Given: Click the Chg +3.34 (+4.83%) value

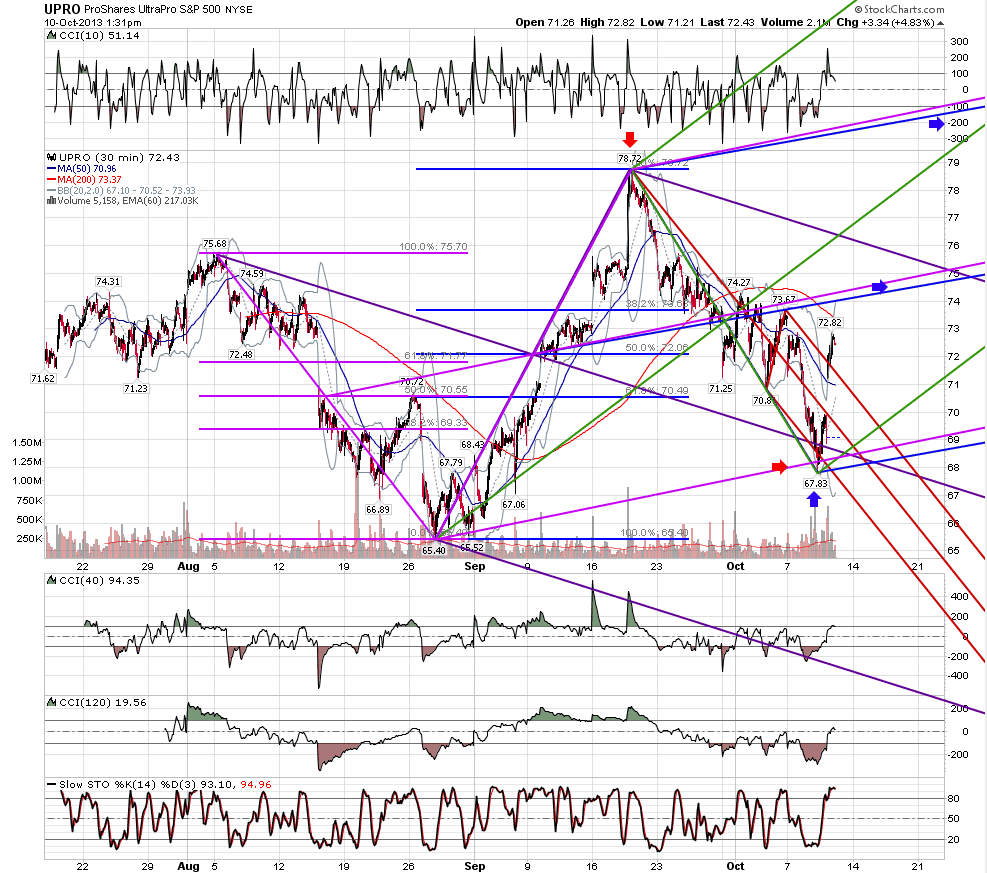Looking at the screenshot, I should [x=885, y=23].
